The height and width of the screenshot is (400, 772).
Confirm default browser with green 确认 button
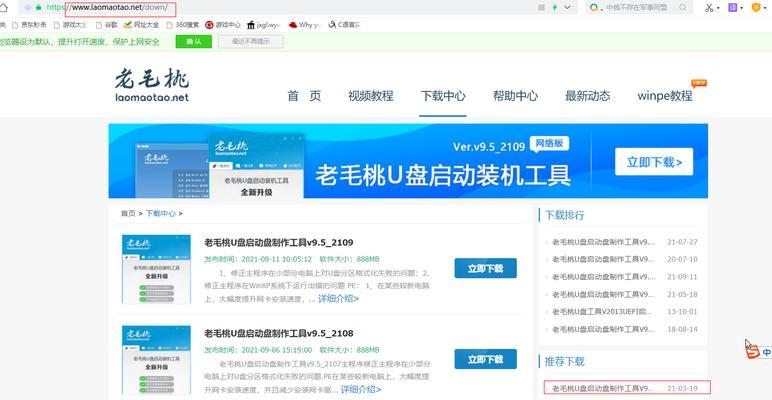click(x=193, y=42)
